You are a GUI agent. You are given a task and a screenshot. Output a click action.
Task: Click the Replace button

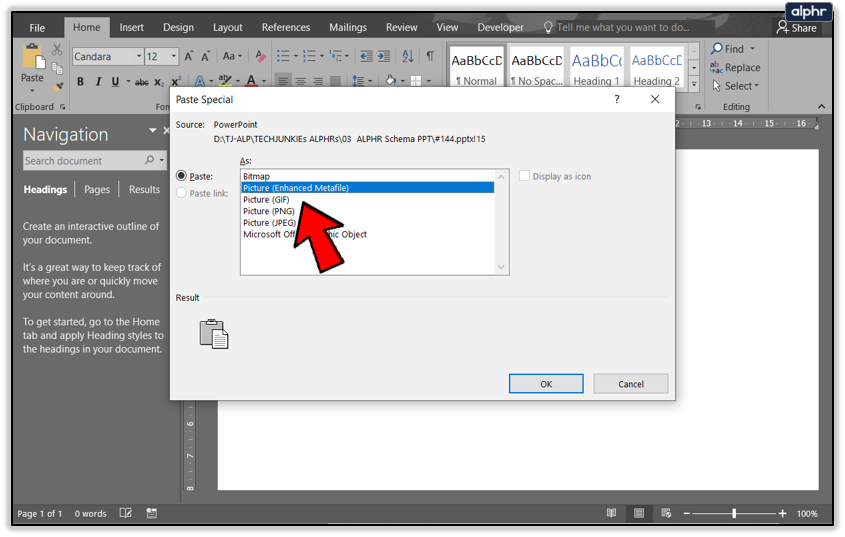735,67
